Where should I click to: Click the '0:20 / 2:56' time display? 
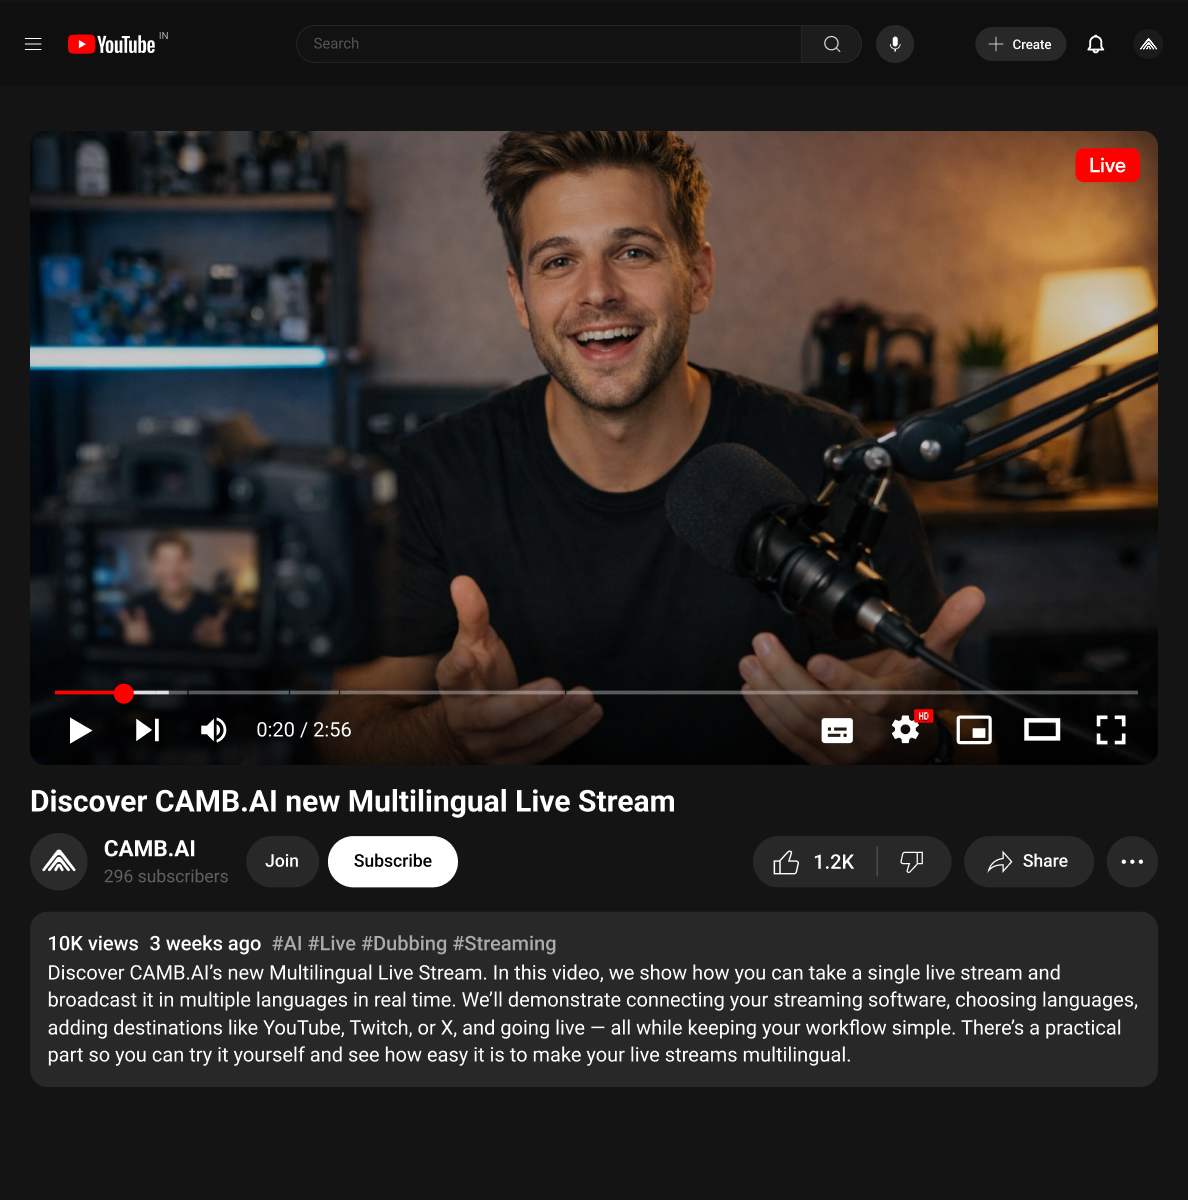tap(304, 730)
